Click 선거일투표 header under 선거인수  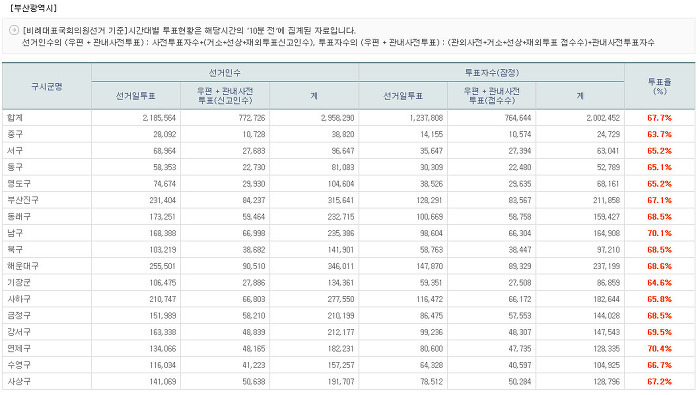point(136,96)
